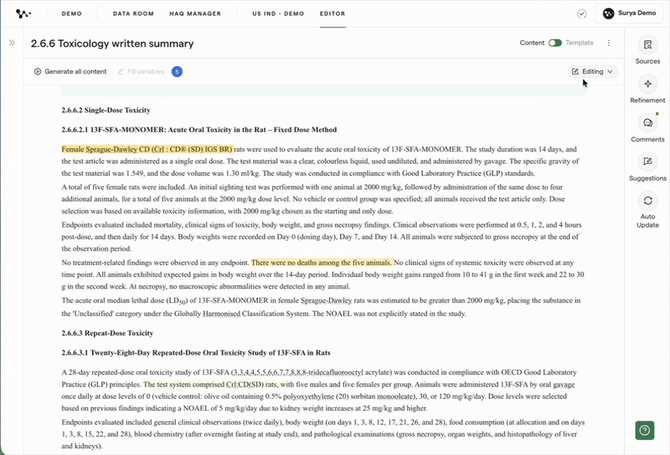The width and height of the screenshot is (670, 455).
Task: Open the three-dot more options menu
Action: coord(608,43)
